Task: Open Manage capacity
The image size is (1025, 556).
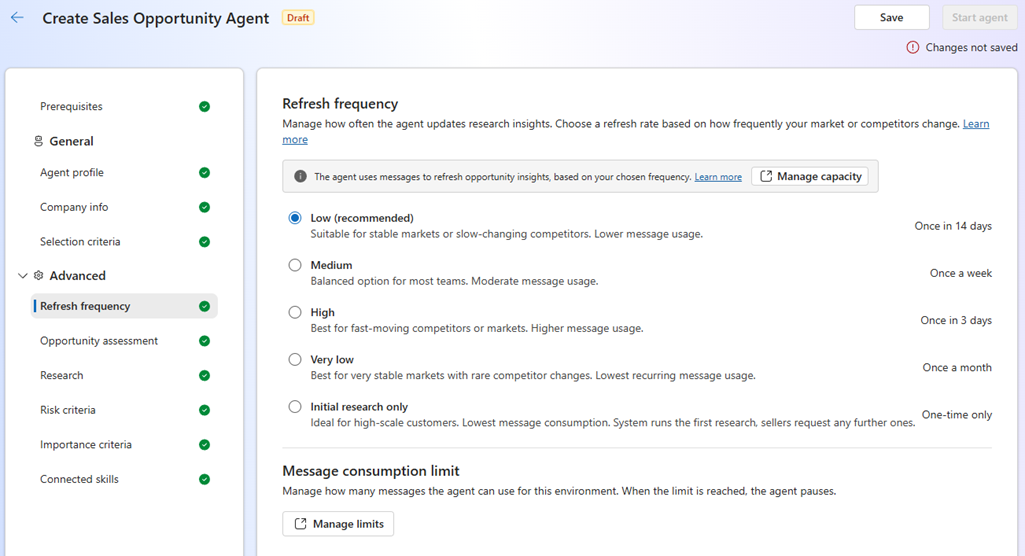Action: [810, 176]
